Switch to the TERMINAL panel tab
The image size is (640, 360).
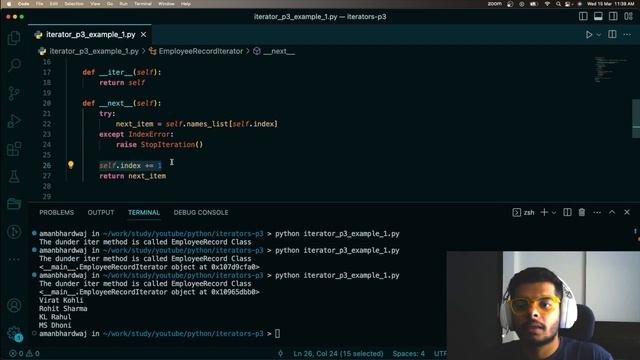pos(144,212)
